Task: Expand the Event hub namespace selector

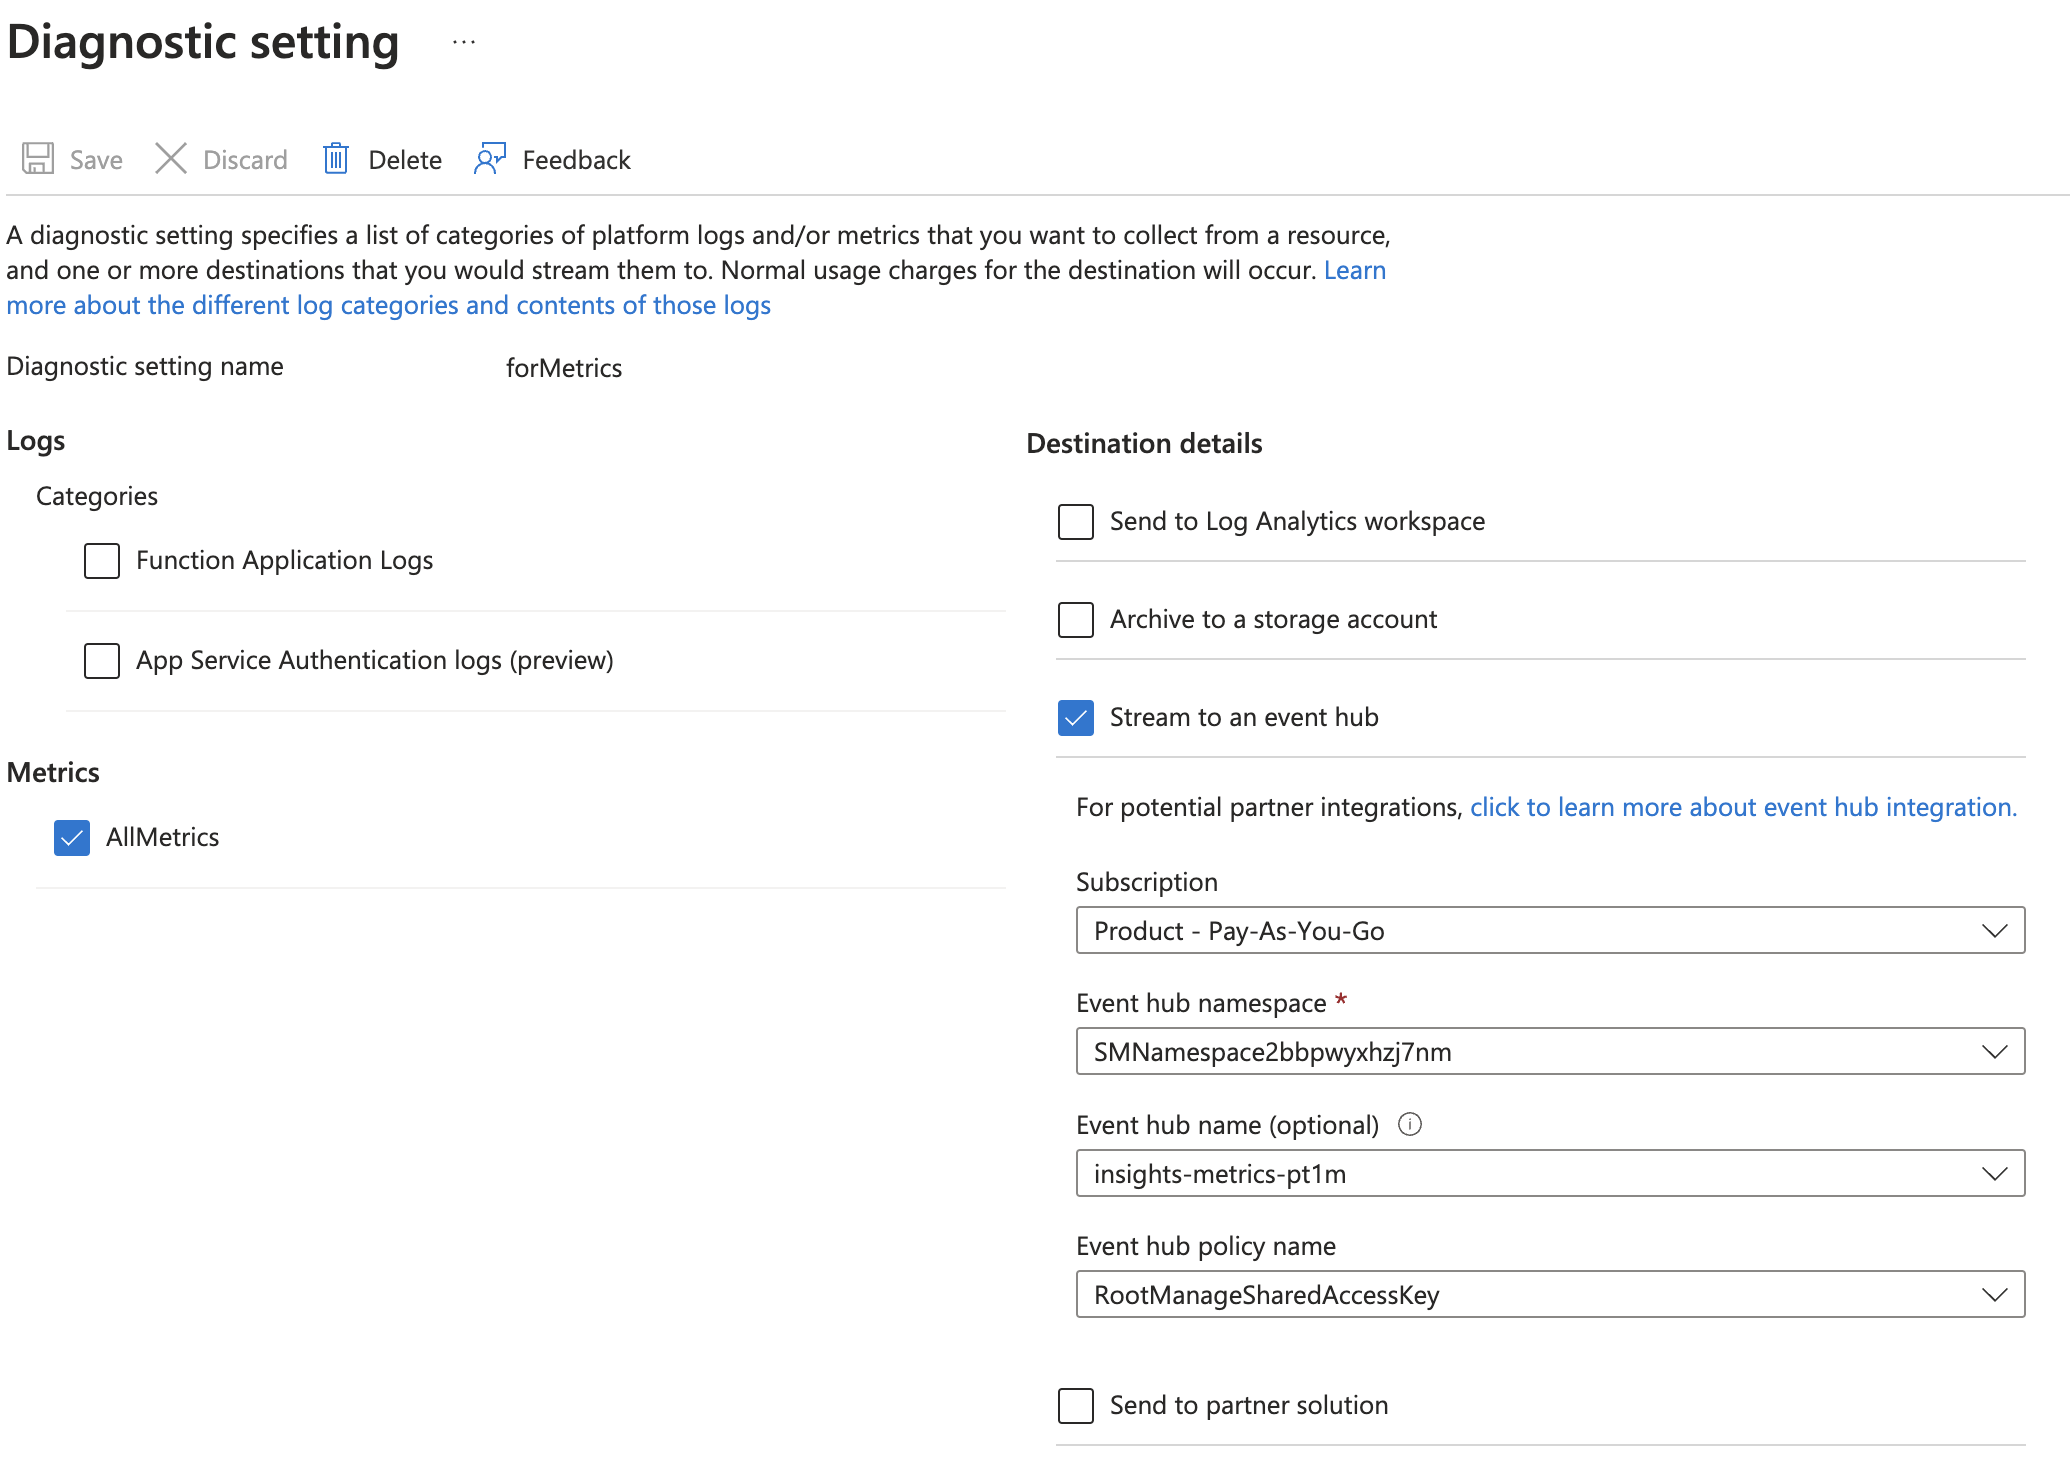Action: pyautogui.click(x=1994, y=1051)
